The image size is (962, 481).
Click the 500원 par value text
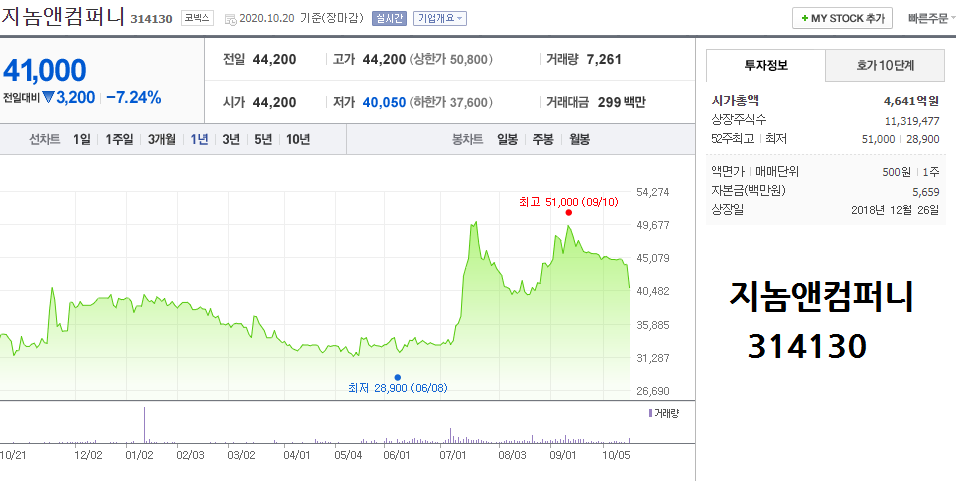(896, 172)
